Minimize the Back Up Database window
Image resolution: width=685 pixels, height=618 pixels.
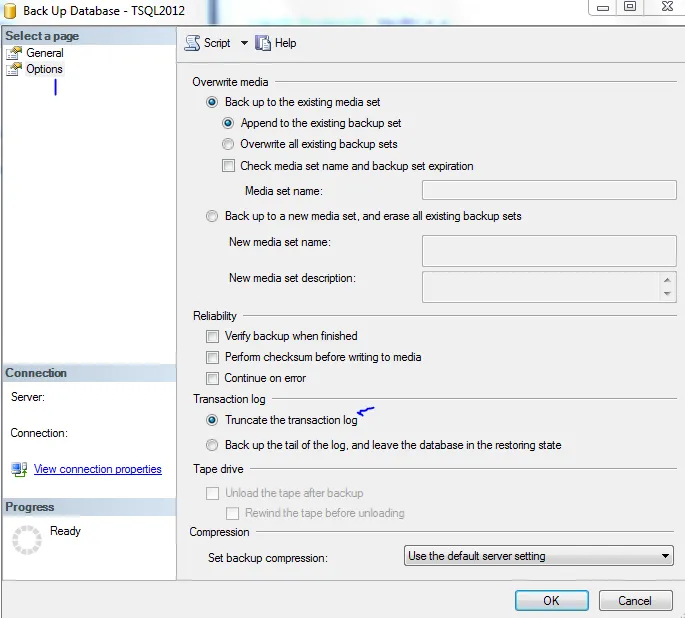[x=603, y=7]
